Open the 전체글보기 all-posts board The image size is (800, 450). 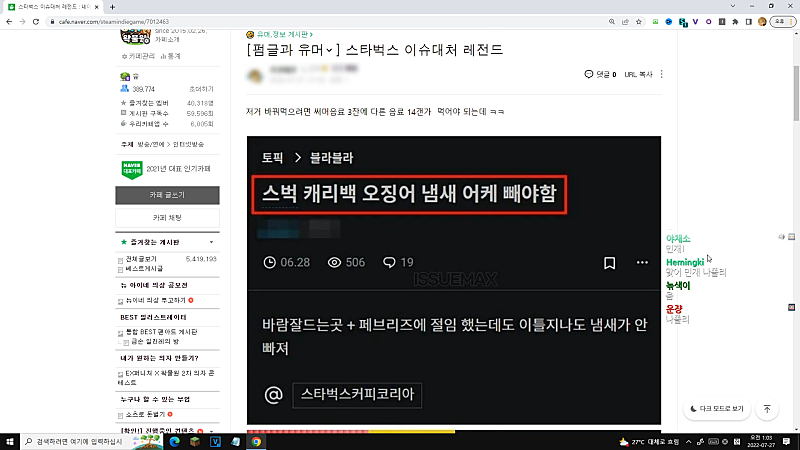click(x=141, y=259)
